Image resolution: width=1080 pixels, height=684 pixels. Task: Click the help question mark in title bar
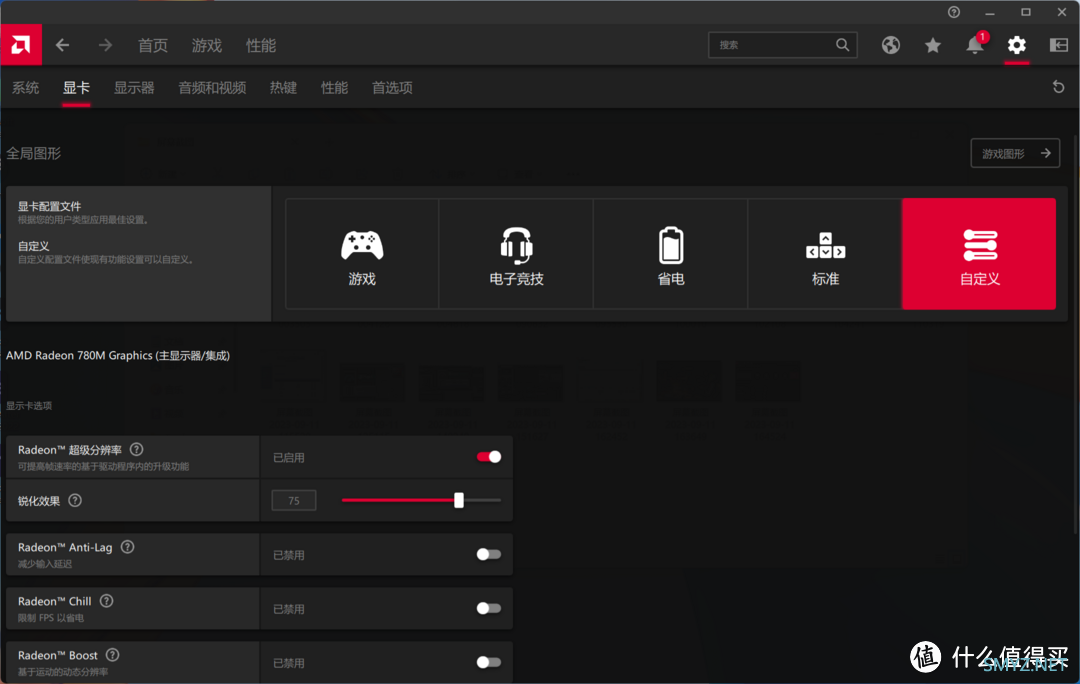pyautogui.click(x=954, y=12)
